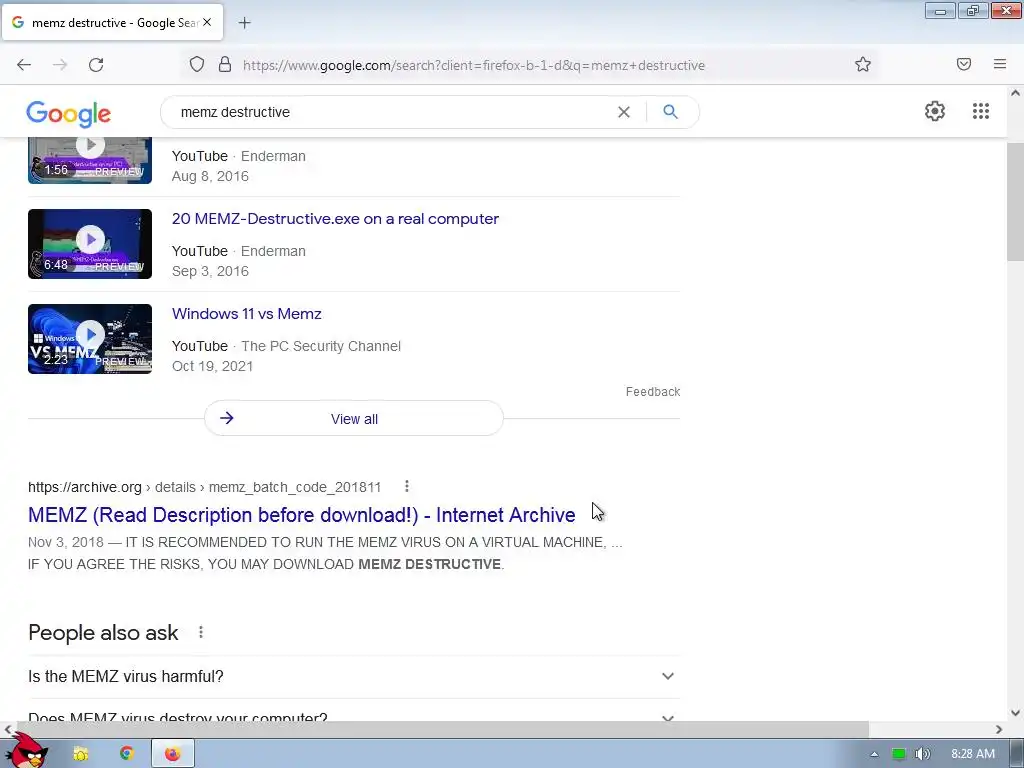Select the memz destructive Google Search tab

112,22
